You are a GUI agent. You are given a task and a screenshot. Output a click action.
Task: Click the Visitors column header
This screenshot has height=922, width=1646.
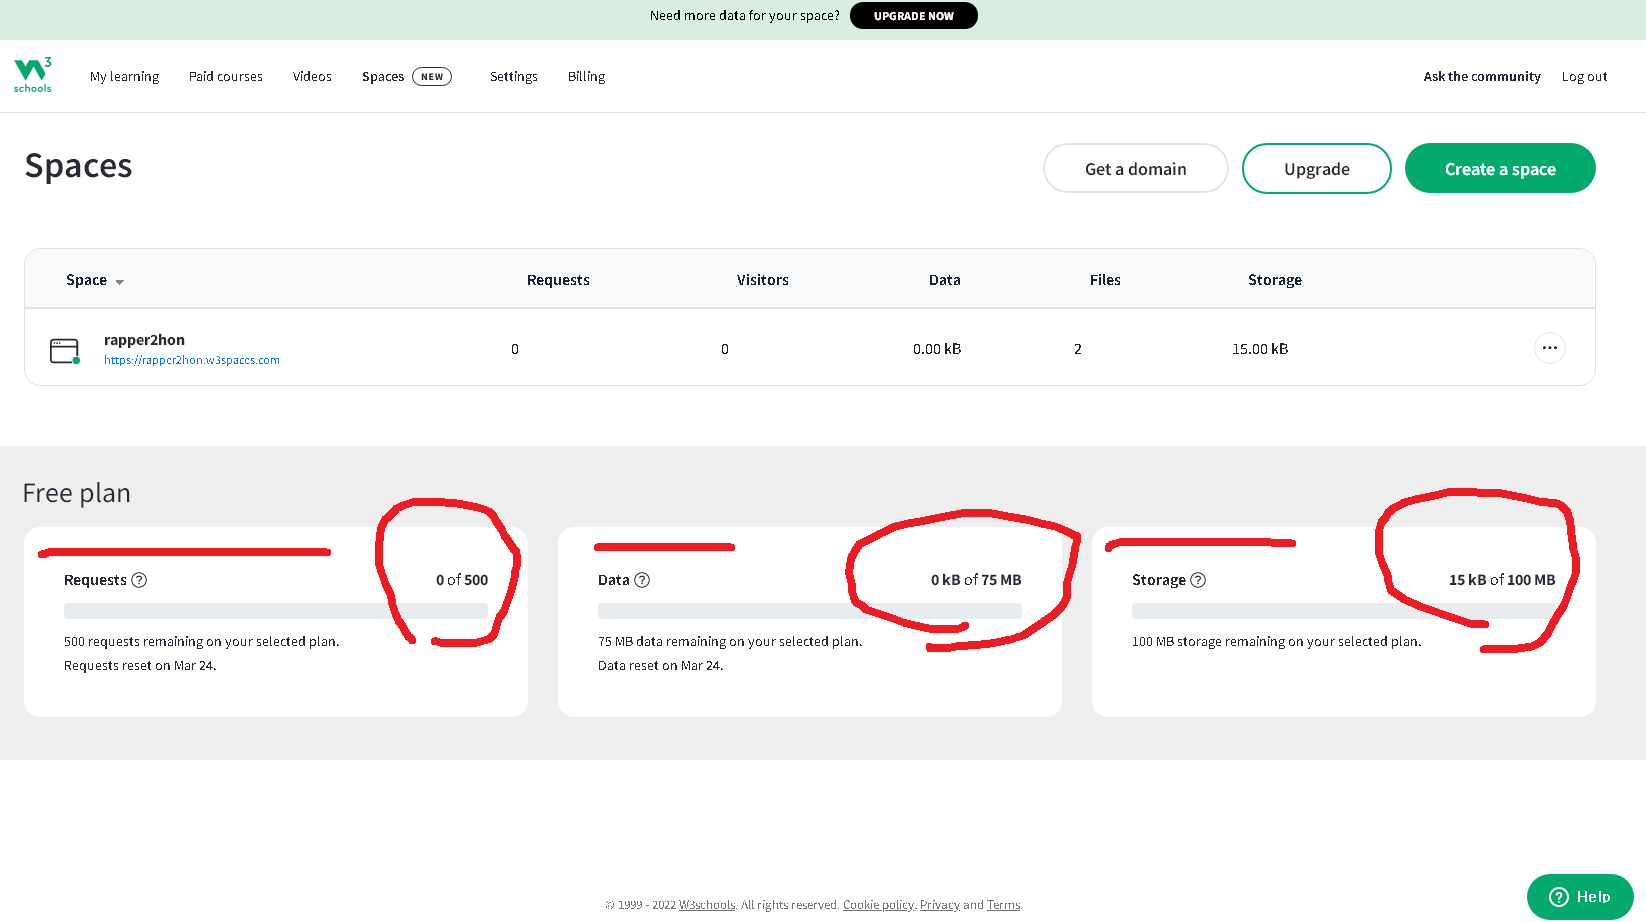point(763,280)
